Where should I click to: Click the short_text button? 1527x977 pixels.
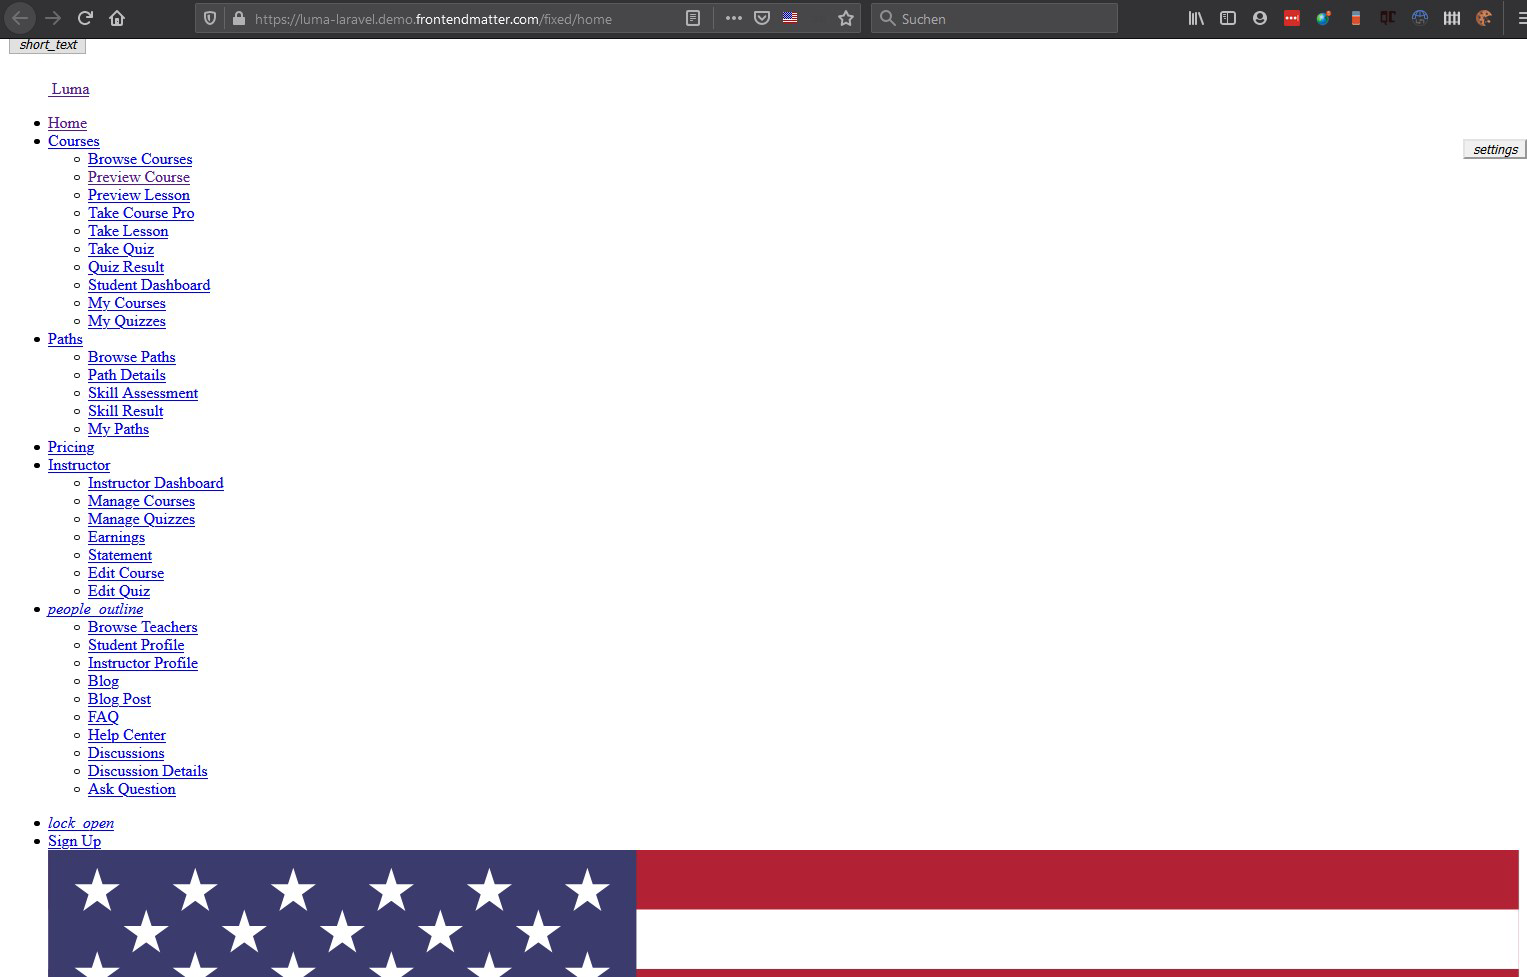coord(48,45)
